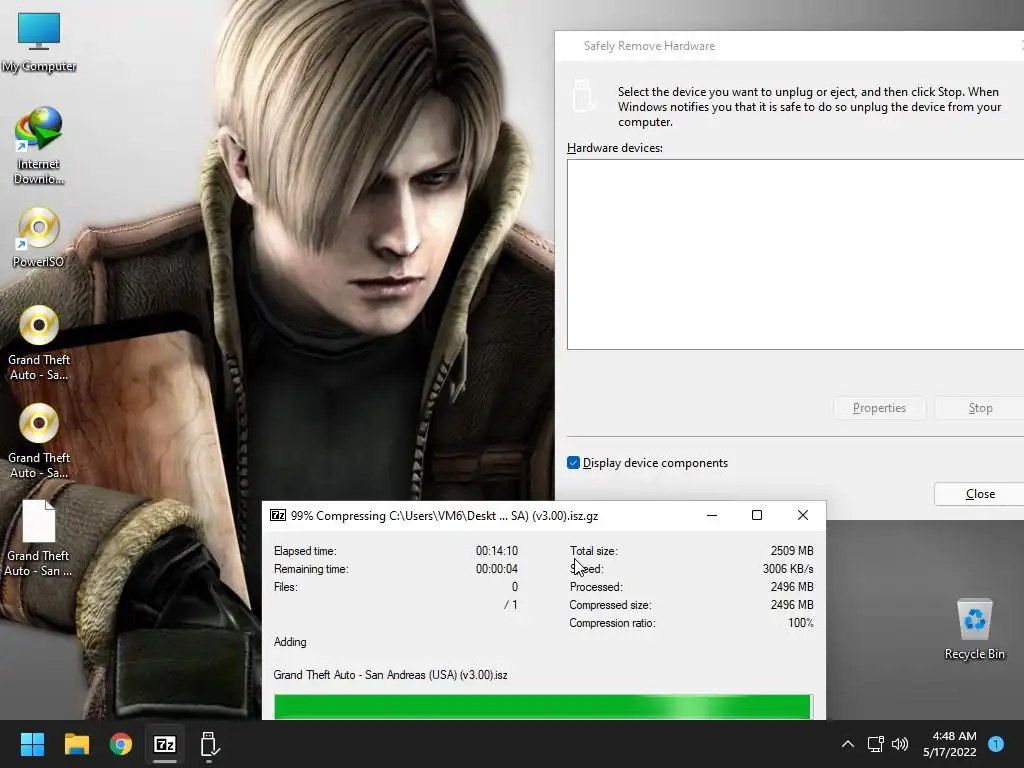
Task: Click Elapsed time value 00:14:10
Action: [x=496, y=551]
